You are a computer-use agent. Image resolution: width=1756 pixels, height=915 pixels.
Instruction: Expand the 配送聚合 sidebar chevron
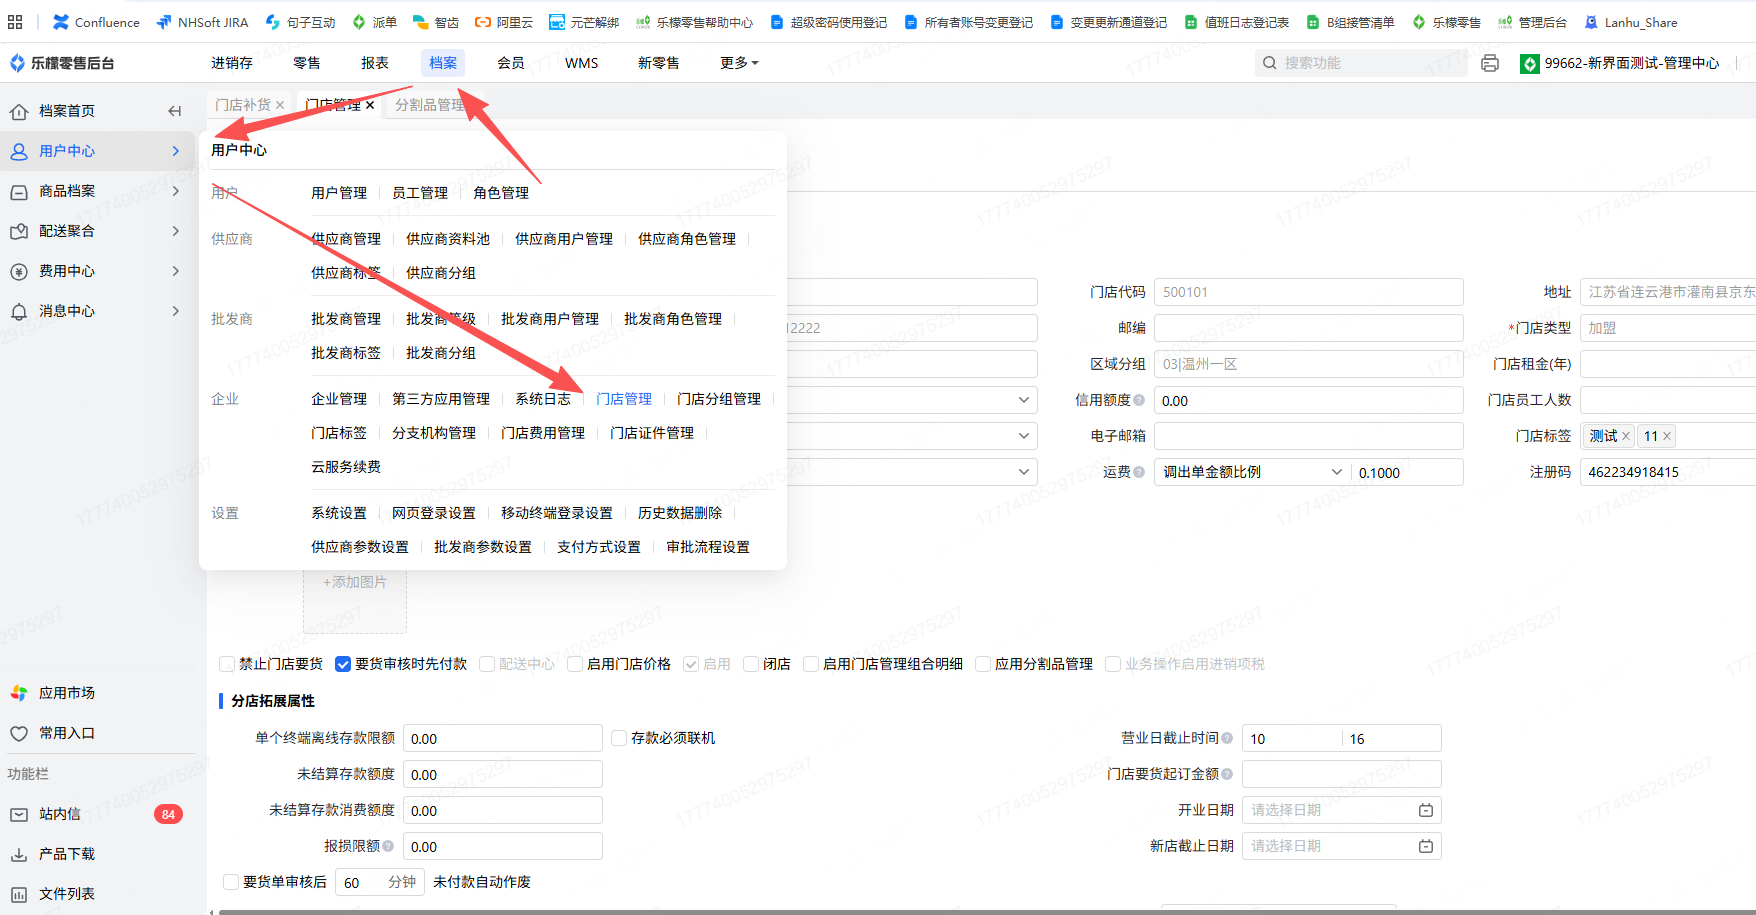176,231
